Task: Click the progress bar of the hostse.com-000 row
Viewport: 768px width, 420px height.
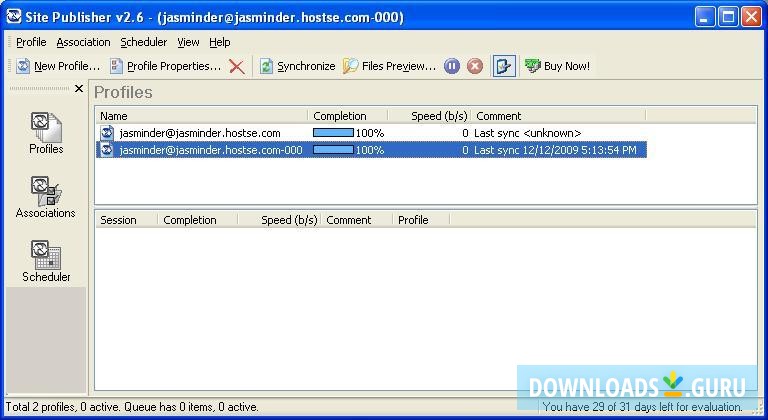Action: [x=333, y=149]
